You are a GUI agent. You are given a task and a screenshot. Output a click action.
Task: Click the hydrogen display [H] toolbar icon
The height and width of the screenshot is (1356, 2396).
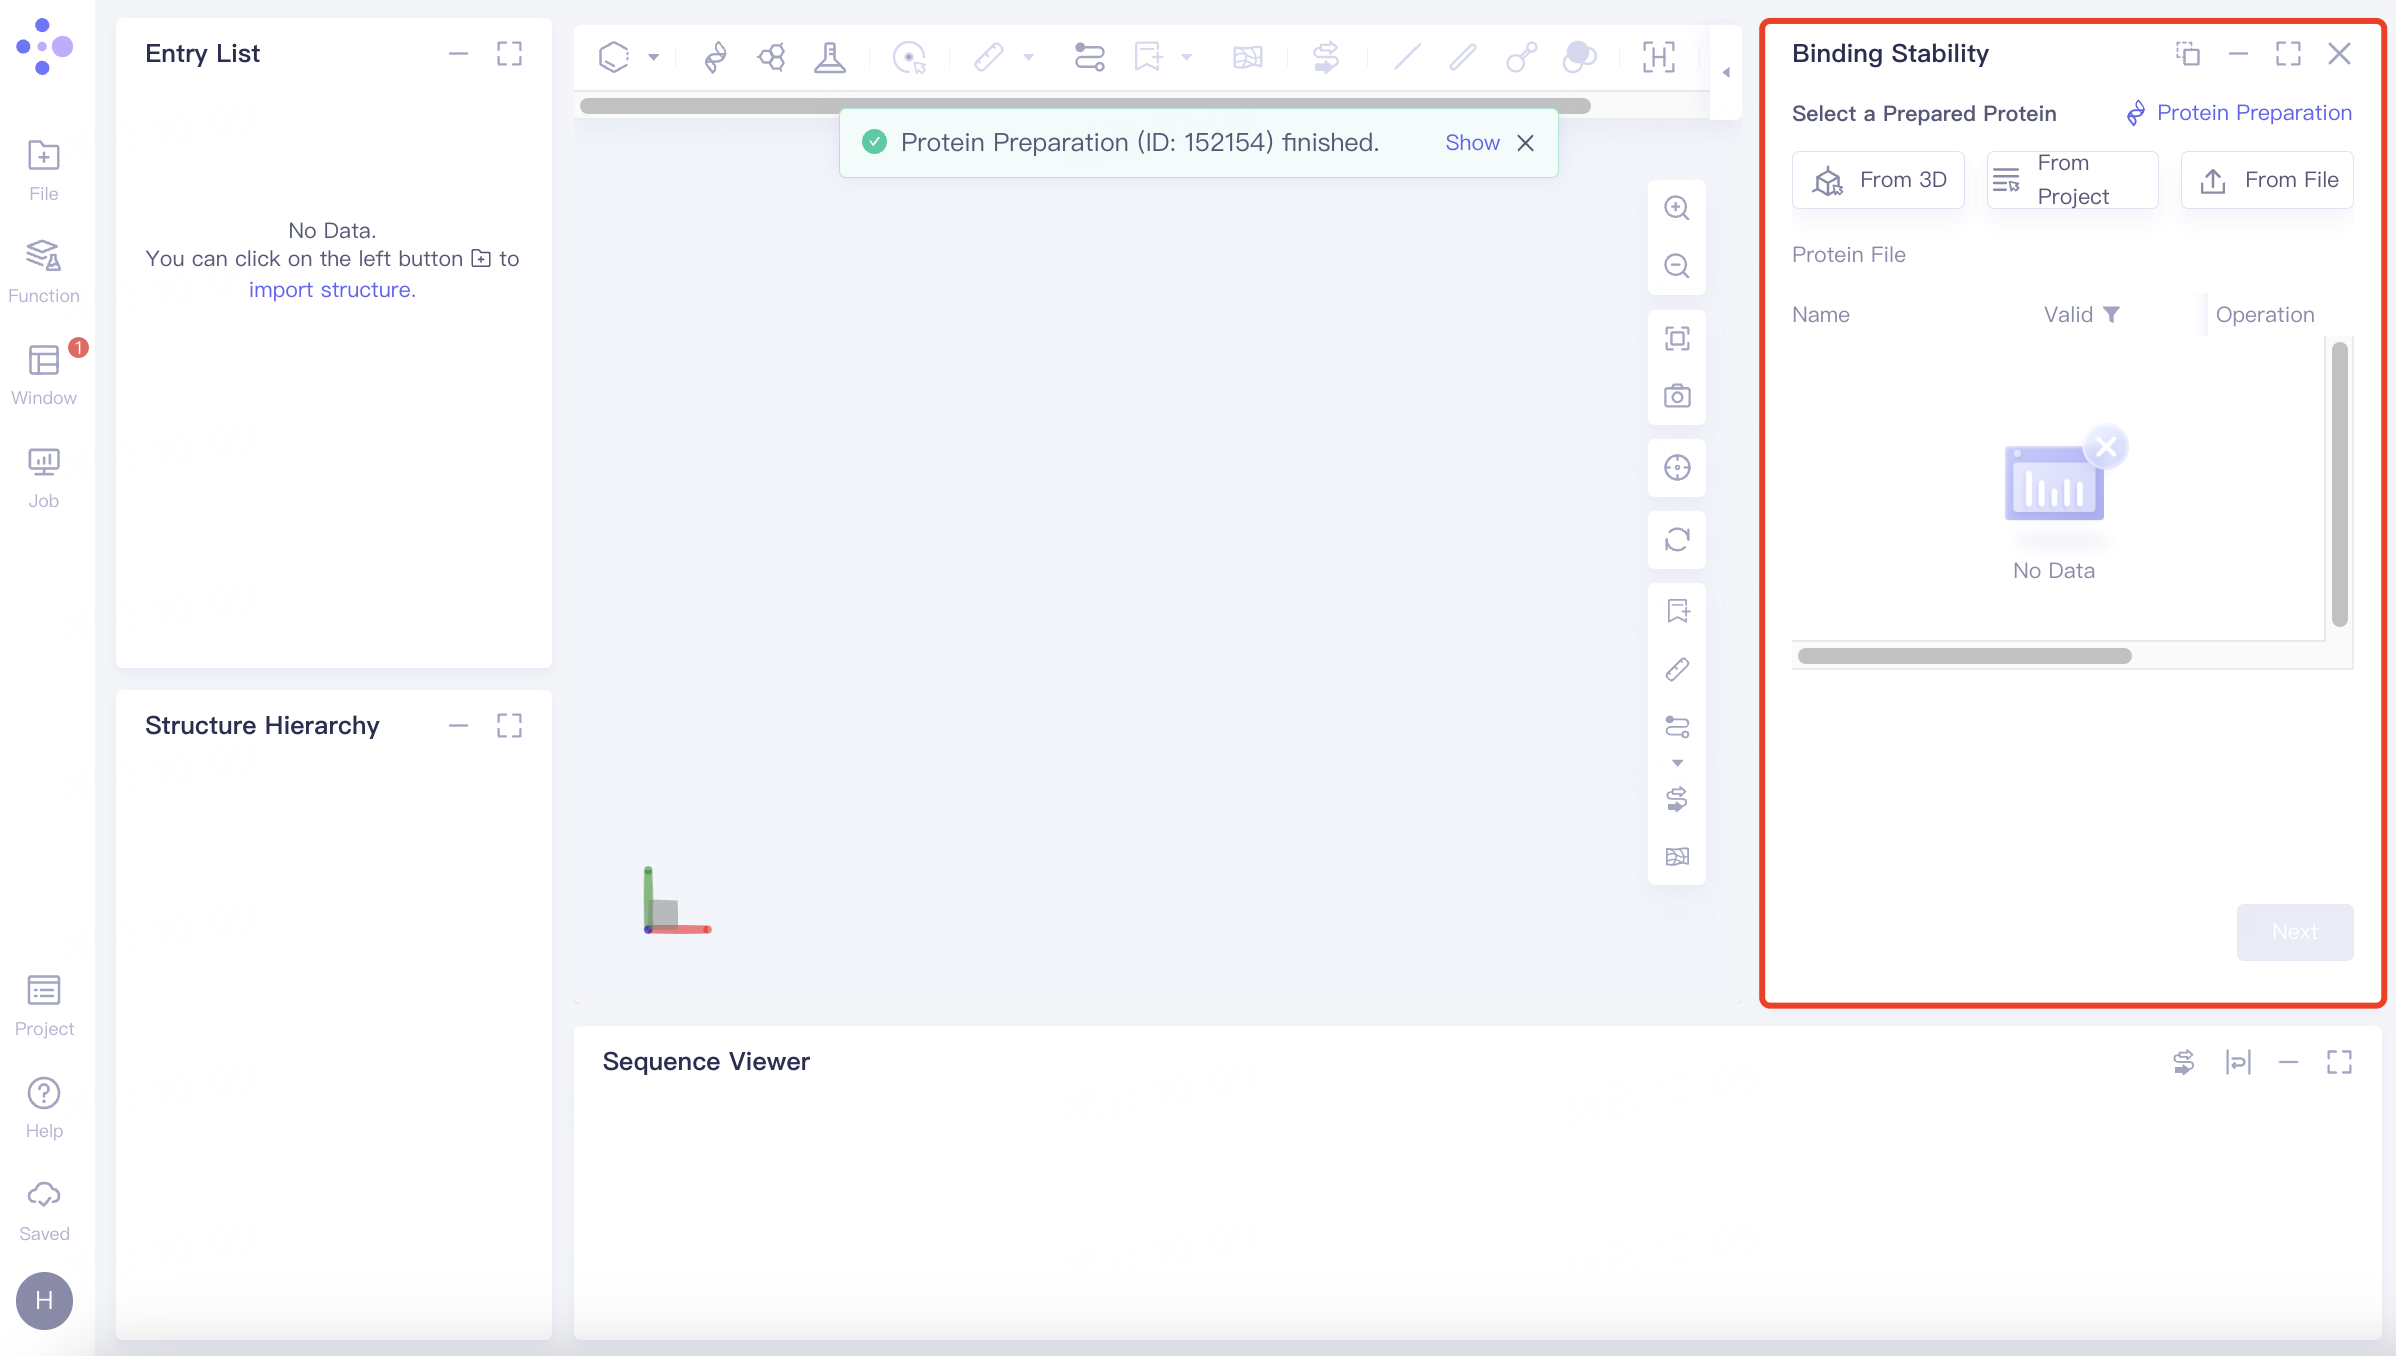[x=1659, y=57]
